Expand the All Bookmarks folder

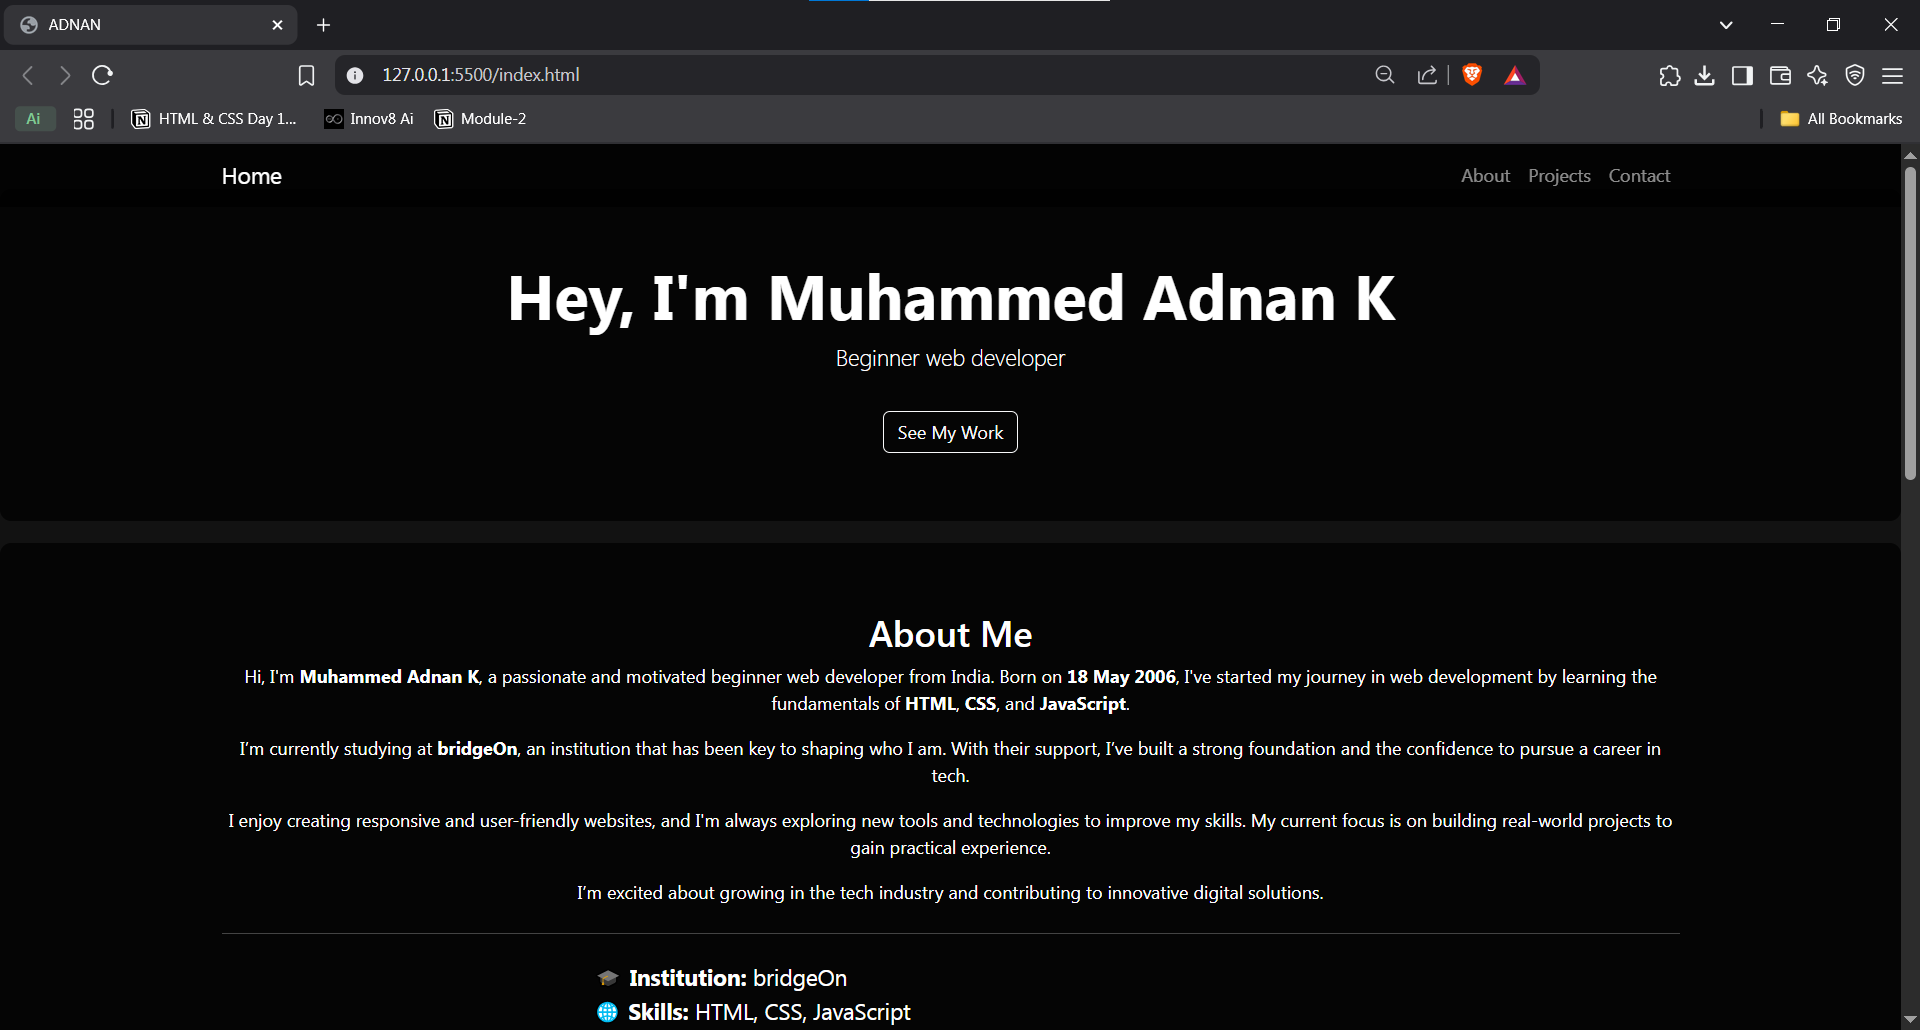click(x=1841, y=119)
